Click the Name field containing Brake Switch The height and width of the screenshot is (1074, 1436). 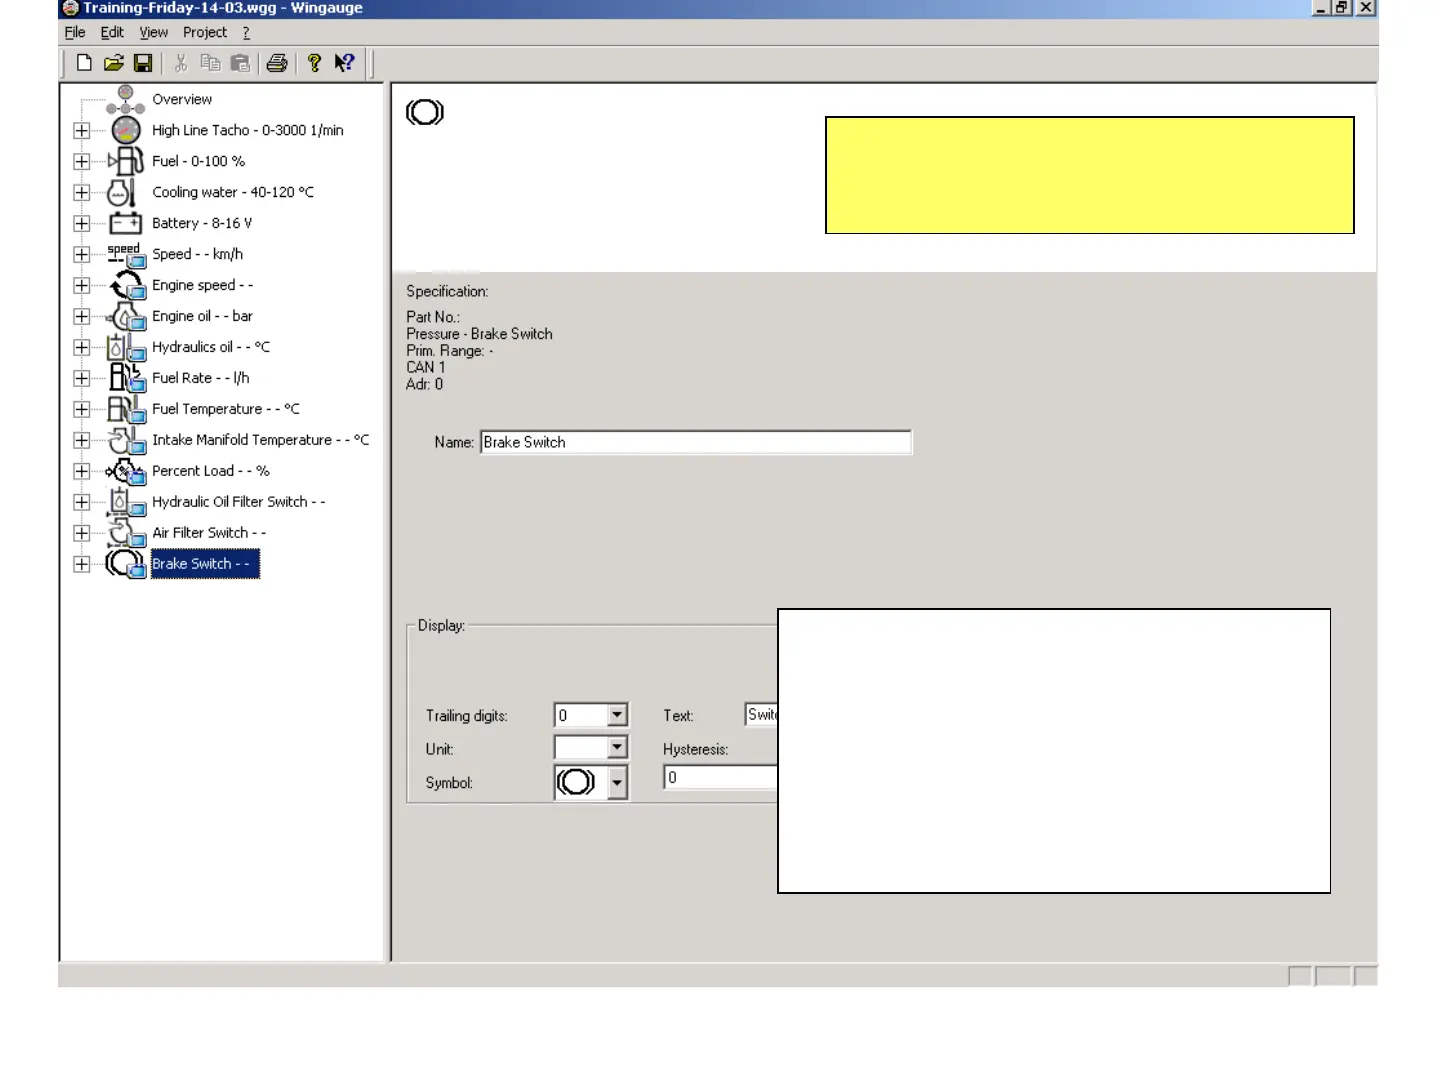(696, 442)
